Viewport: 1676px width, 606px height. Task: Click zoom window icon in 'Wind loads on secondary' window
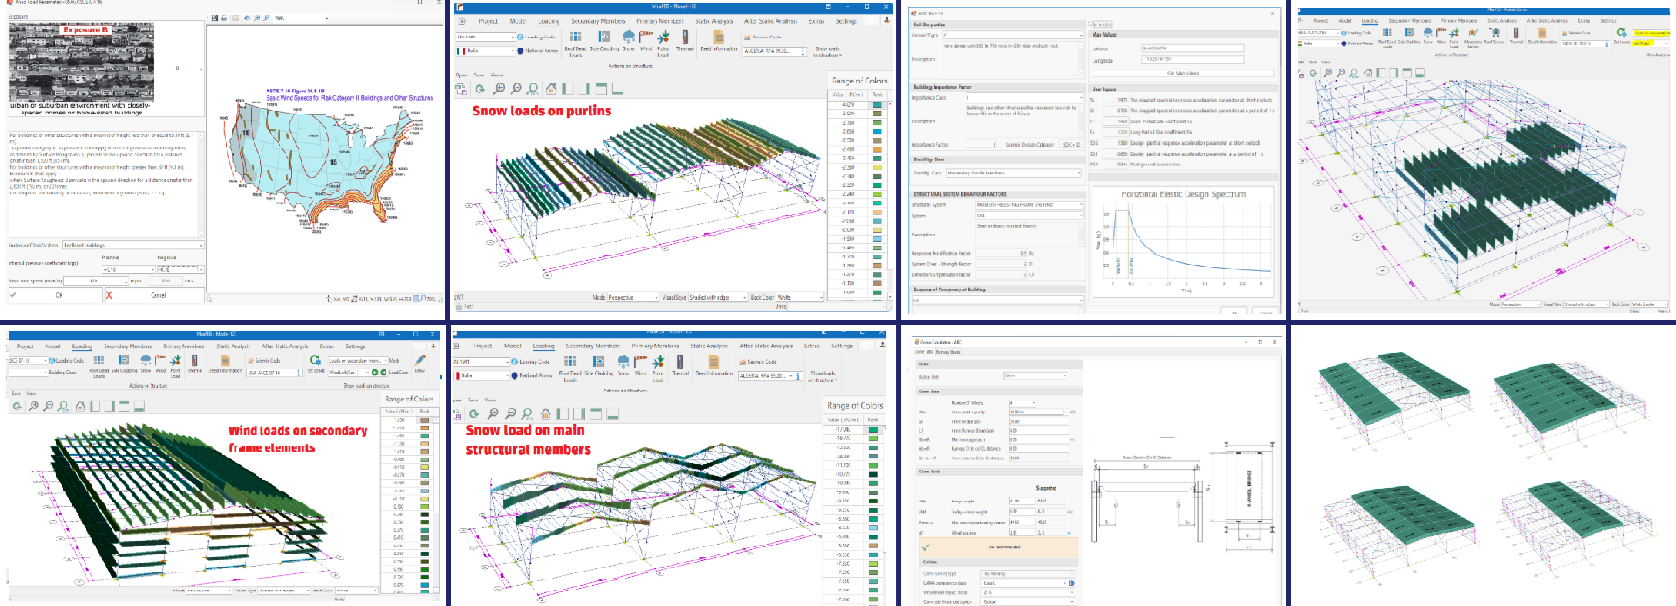pos(63,406)
